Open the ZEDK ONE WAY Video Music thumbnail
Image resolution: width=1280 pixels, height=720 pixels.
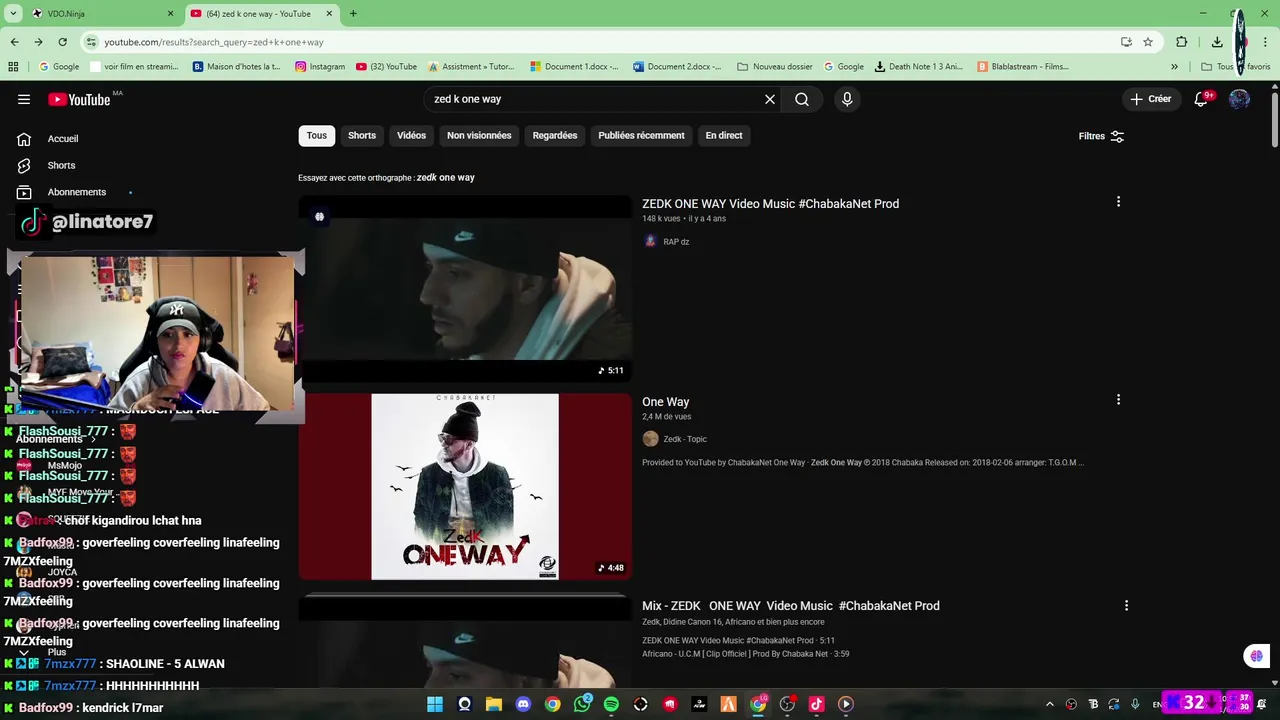[x=465, y=289]
